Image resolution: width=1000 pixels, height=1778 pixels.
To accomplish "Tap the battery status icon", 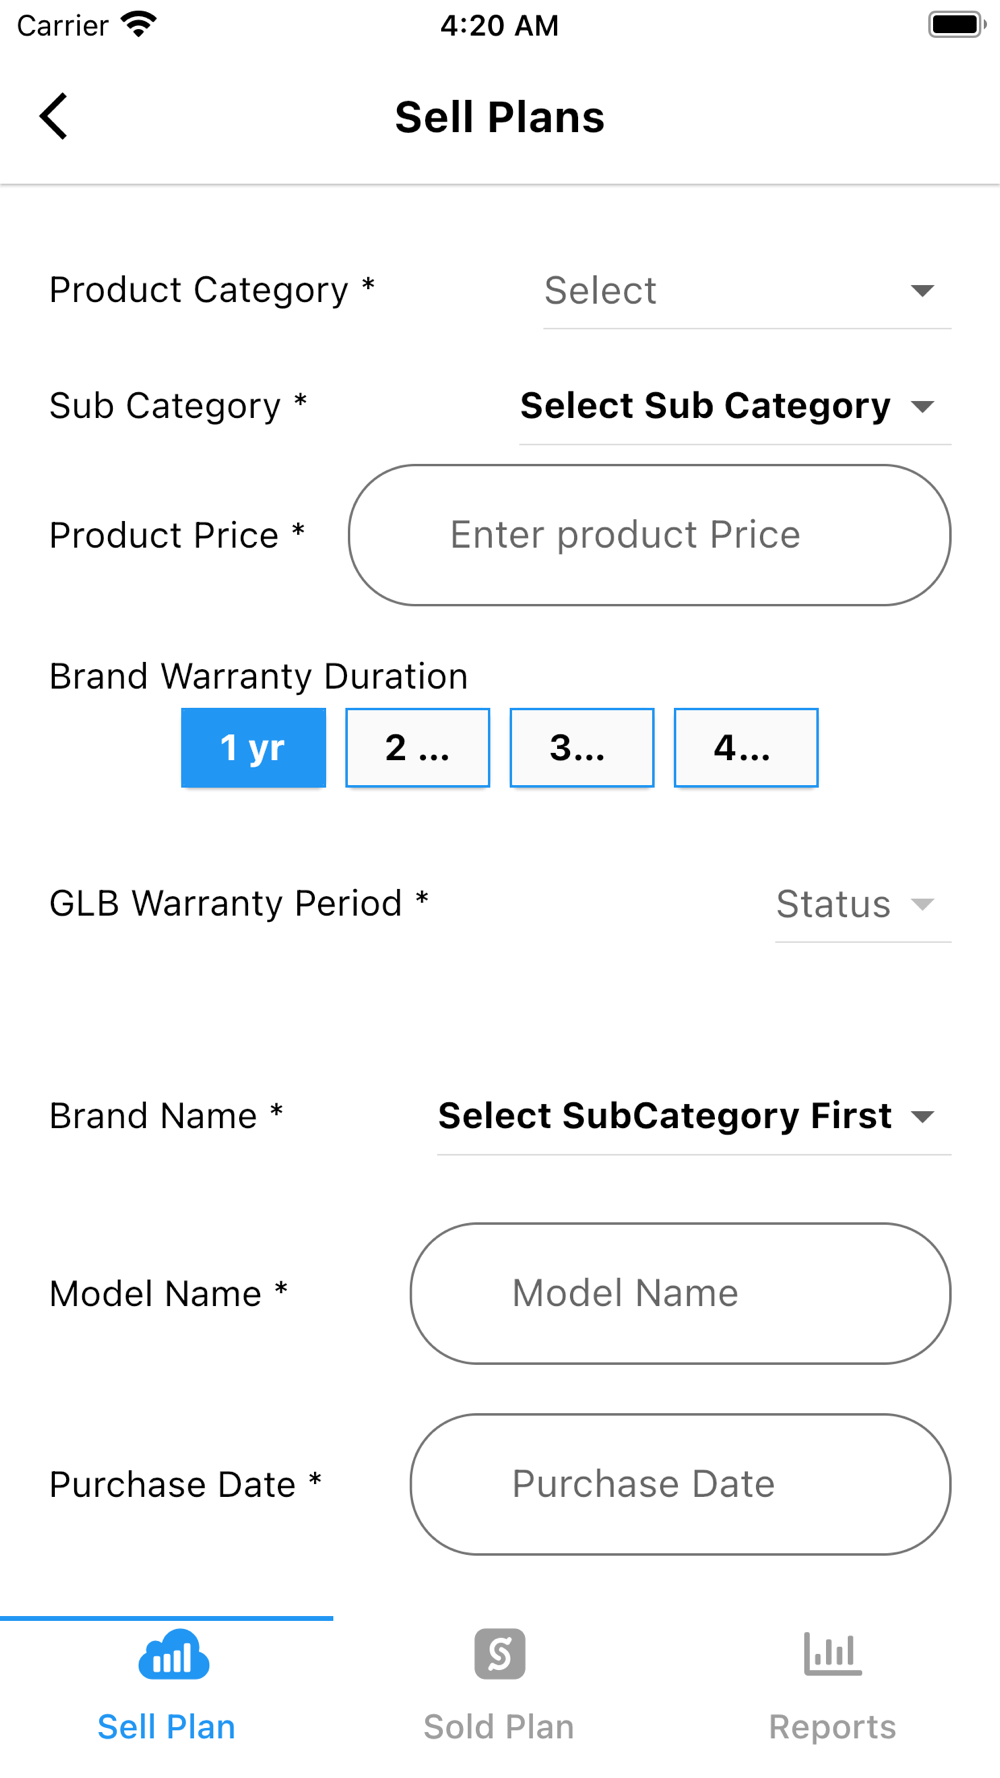I will click(956, 24).
